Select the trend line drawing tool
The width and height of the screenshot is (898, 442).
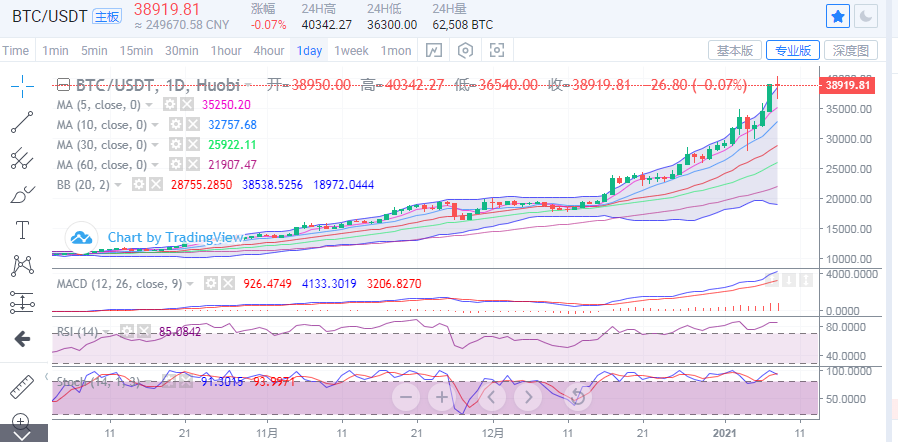pyautogui.click(x=22, y=123)
